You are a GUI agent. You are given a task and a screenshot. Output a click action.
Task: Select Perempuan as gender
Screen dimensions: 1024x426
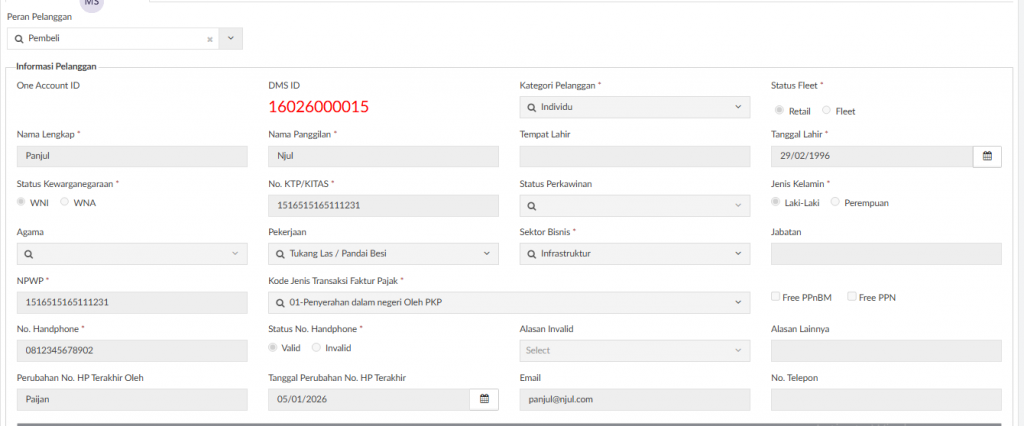pos(836,202)
